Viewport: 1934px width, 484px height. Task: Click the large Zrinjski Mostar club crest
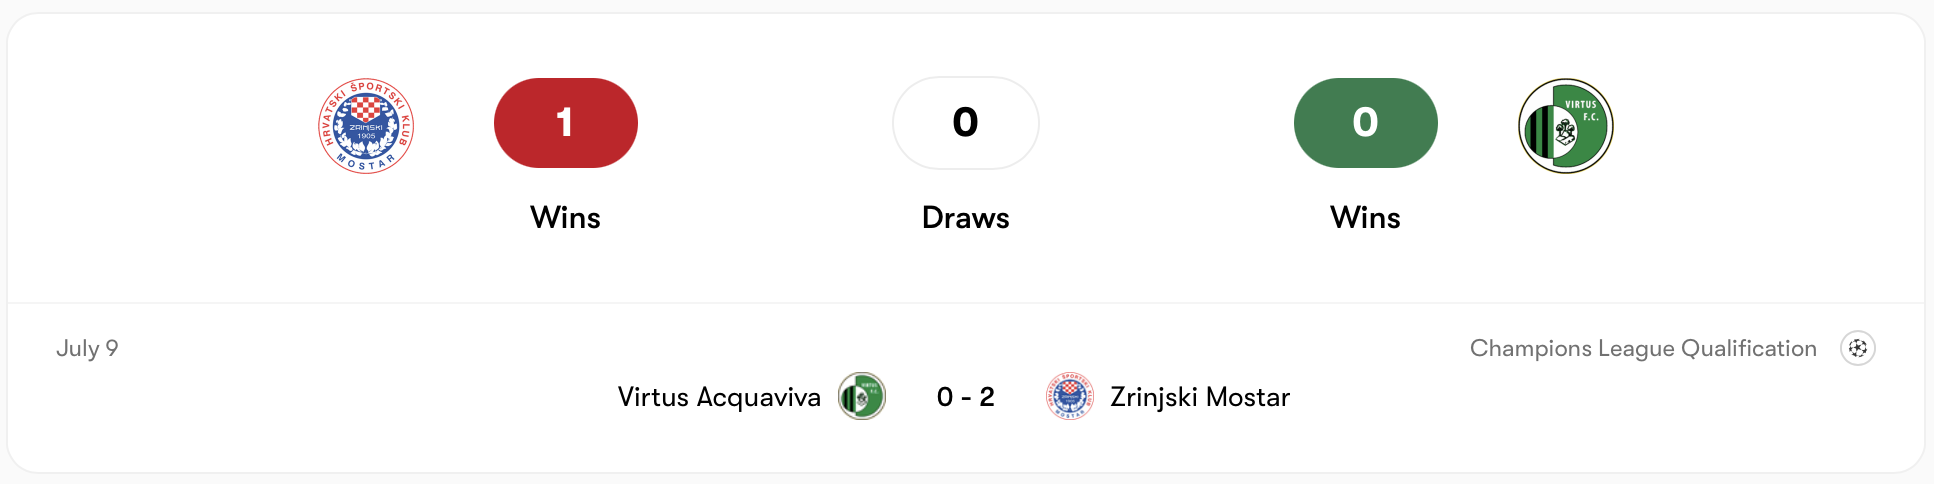pyautogui.click(x=366, y=126)
